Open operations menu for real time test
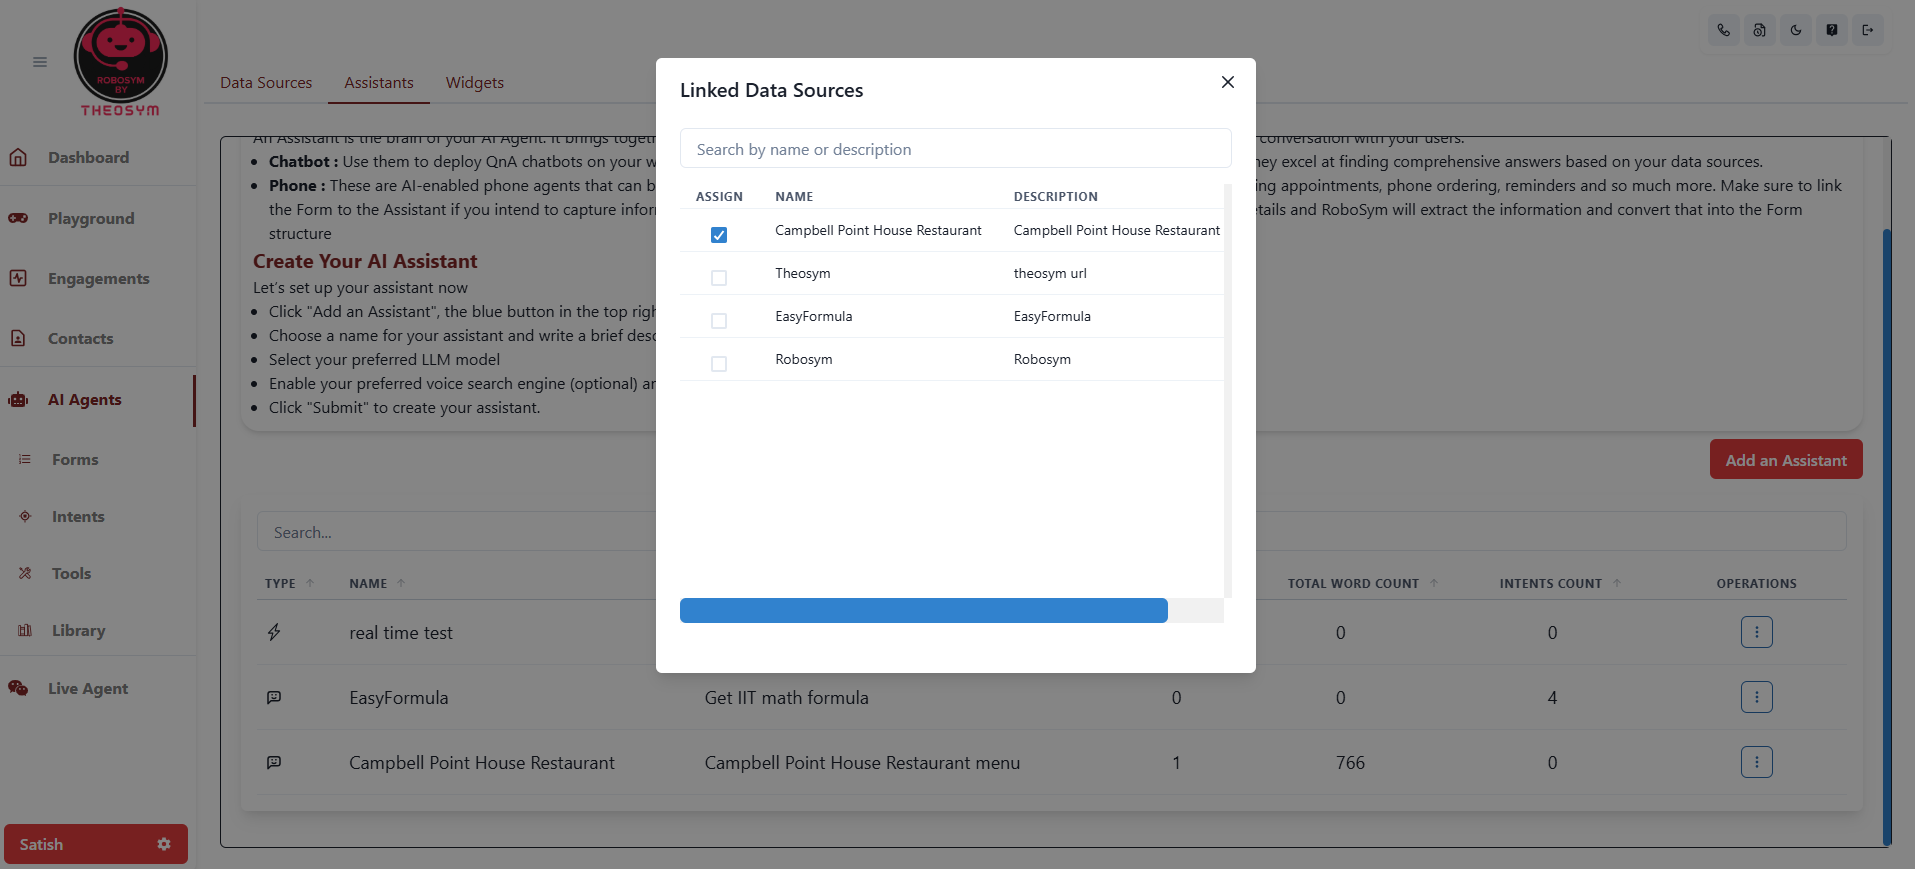The image size is (1915, 869). (1756, 632)
